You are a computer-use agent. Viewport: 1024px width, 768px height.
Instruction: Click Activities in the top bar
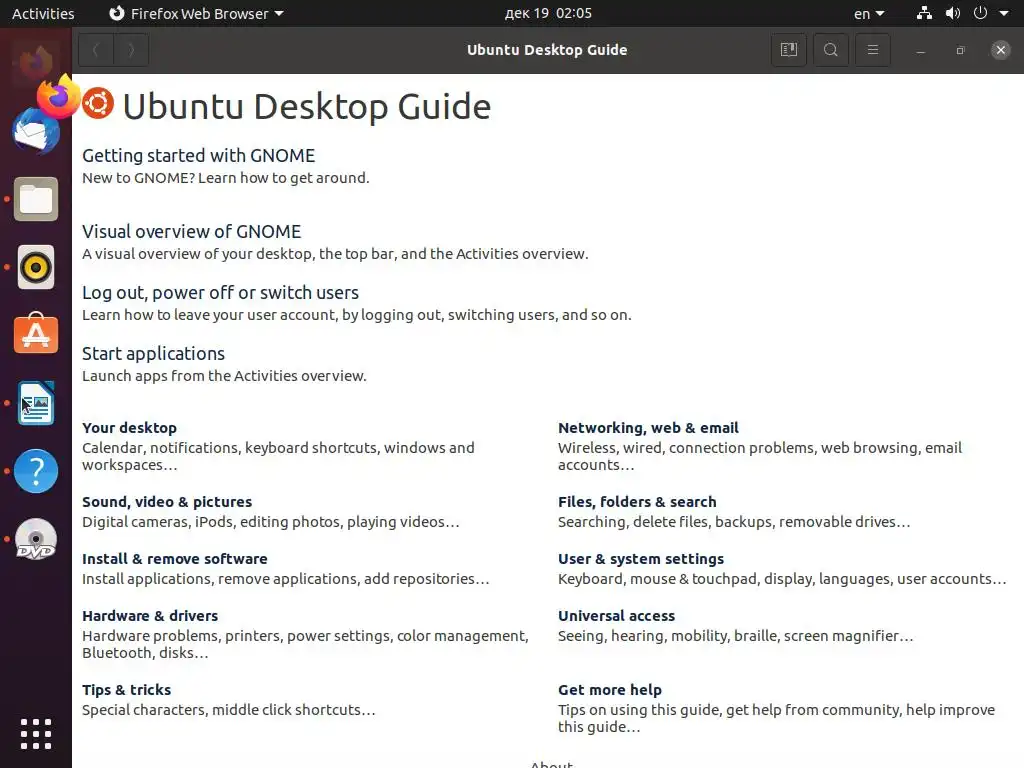coord(43,13)
